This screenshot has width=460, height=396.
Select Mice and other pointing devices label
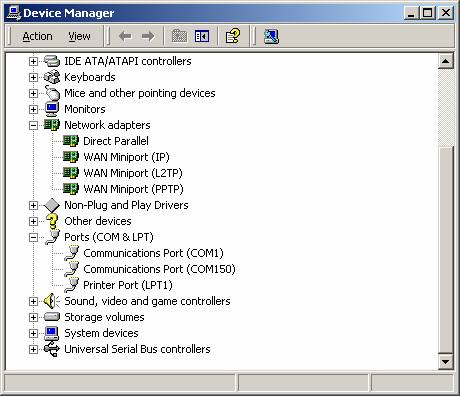coord(140,93)
